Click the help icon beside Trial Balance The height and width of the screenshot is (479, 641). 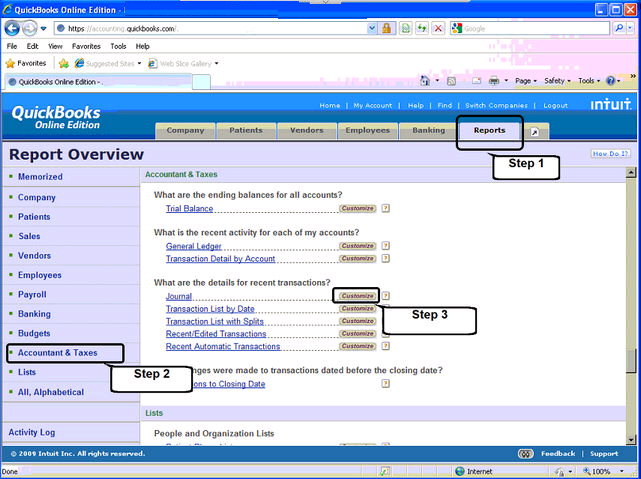pos(385,208)
